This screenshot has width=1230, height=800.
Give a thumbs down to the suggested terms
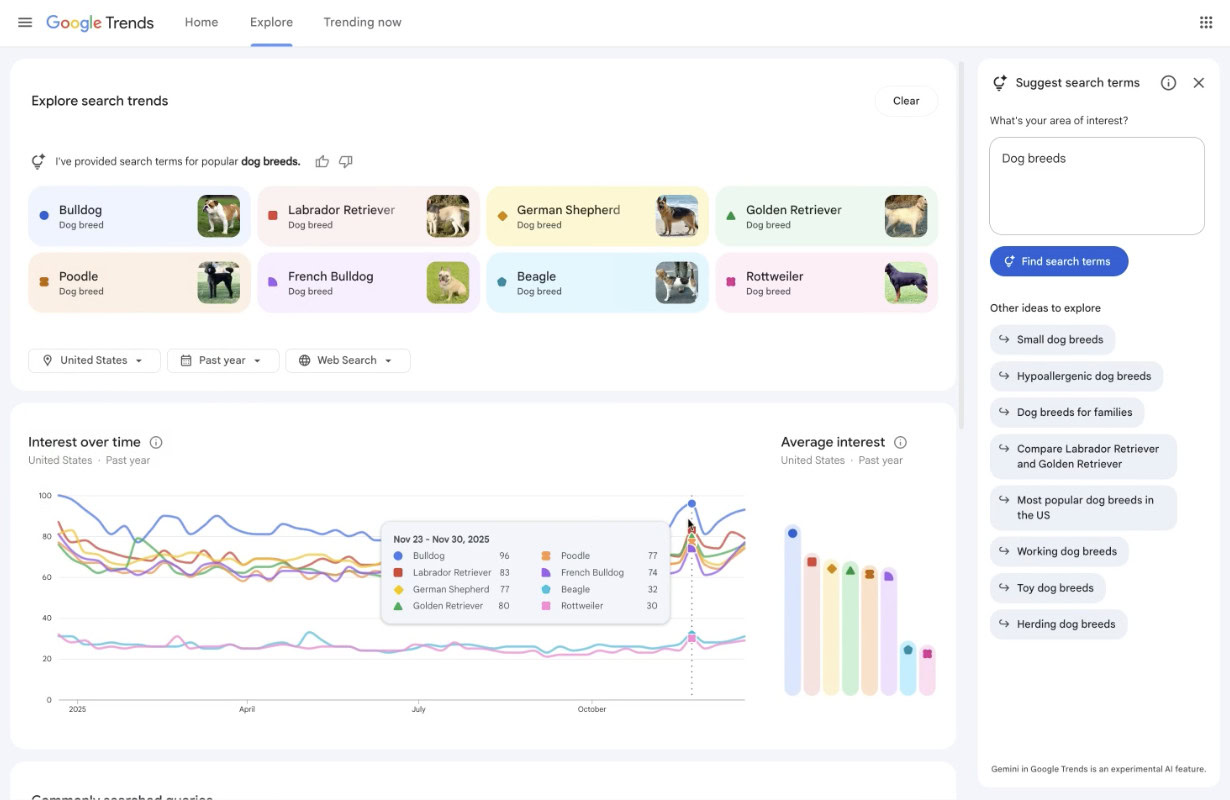pos(346,161)
